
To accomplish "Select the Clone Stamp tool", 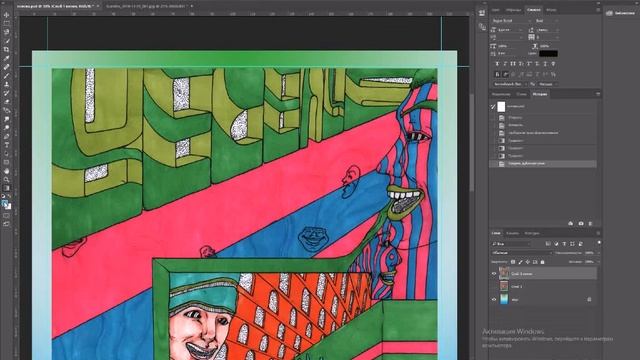I will pos(7,84).
